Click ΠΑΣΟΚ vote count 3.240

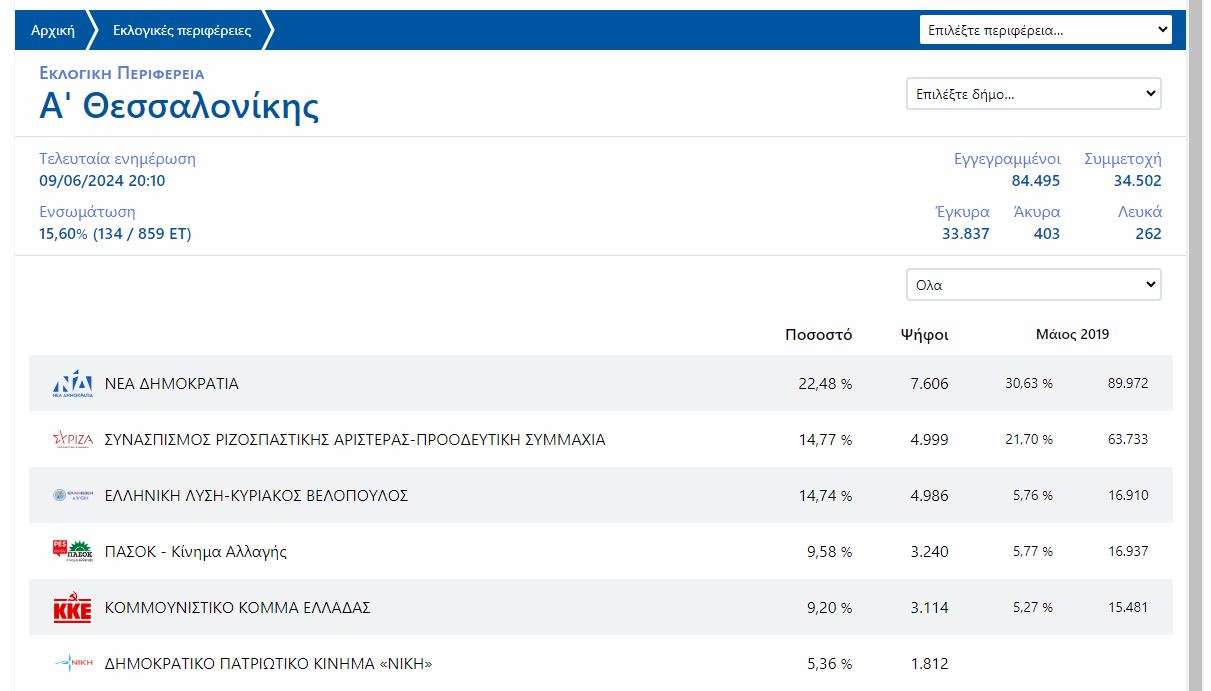click(929, 551)
